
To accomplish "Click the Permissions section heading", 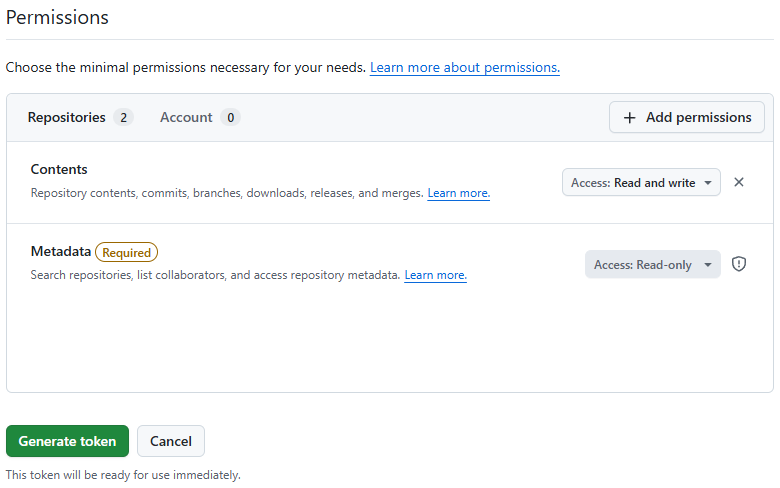I will pyautogui.click(x=57, y=18).
